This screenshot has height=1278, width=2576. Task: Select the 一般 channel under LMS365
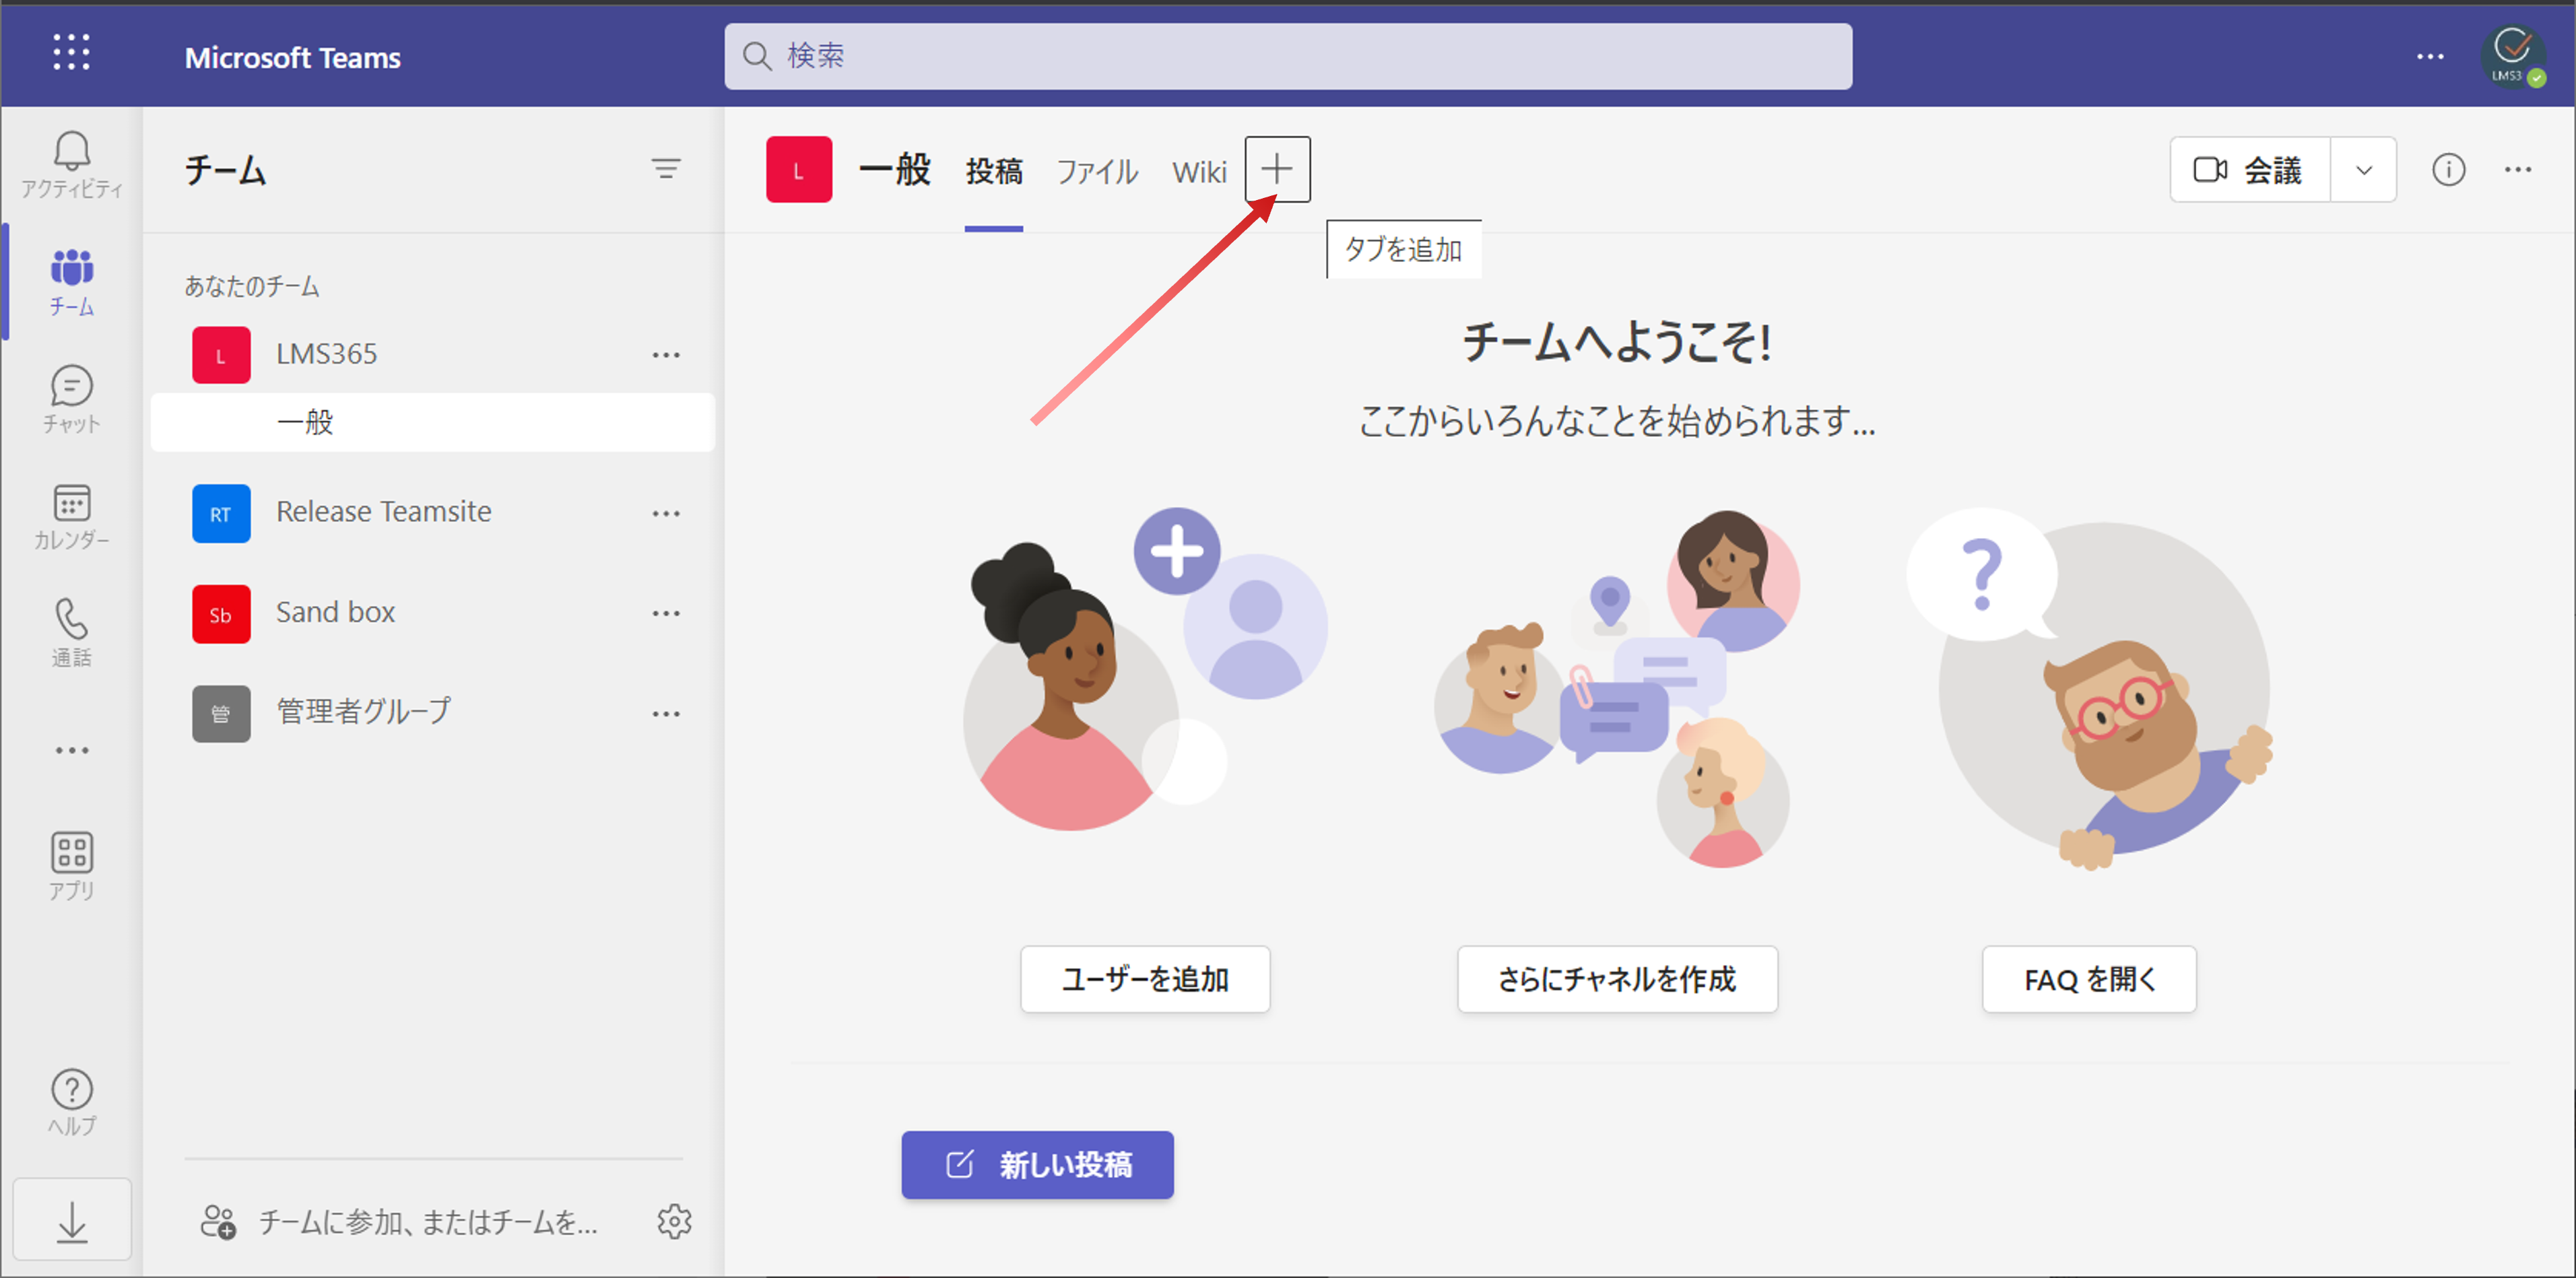tap(432, 422)
